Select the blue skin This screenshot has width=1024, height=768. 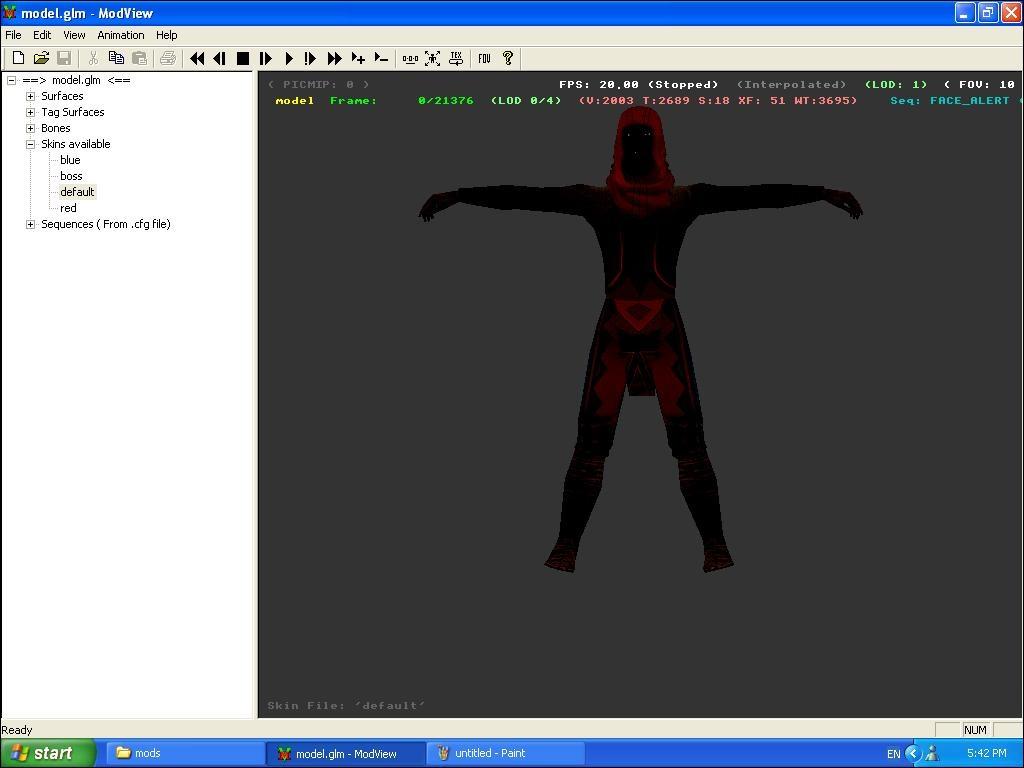click(x=70, y=160)
